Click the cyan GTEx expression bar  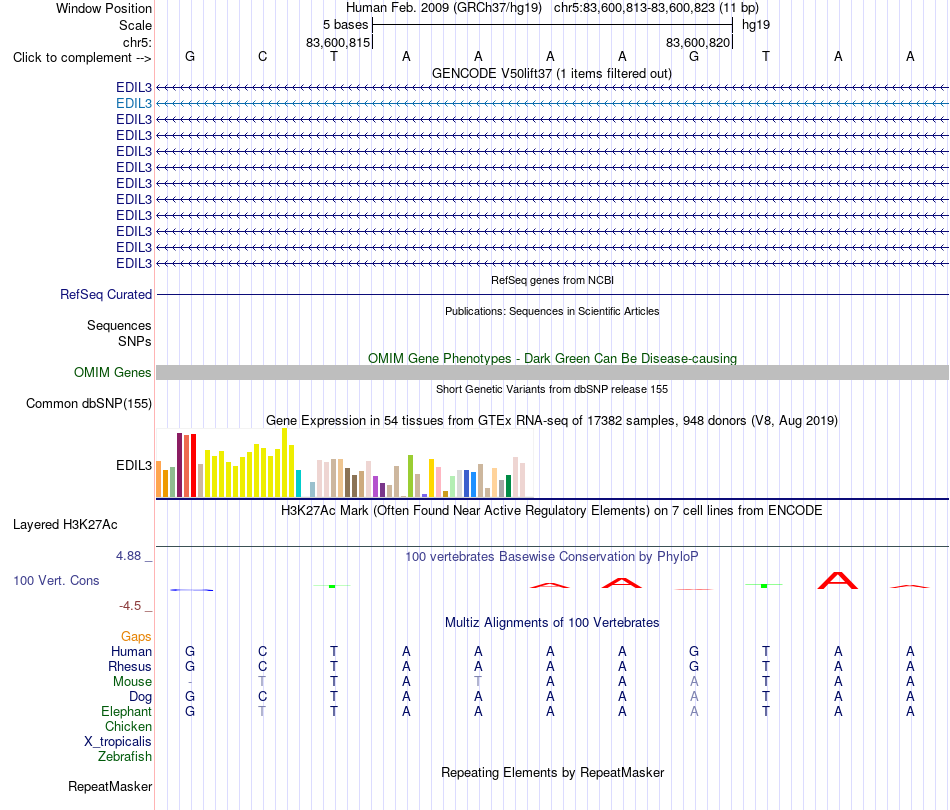tap(299, 483)
